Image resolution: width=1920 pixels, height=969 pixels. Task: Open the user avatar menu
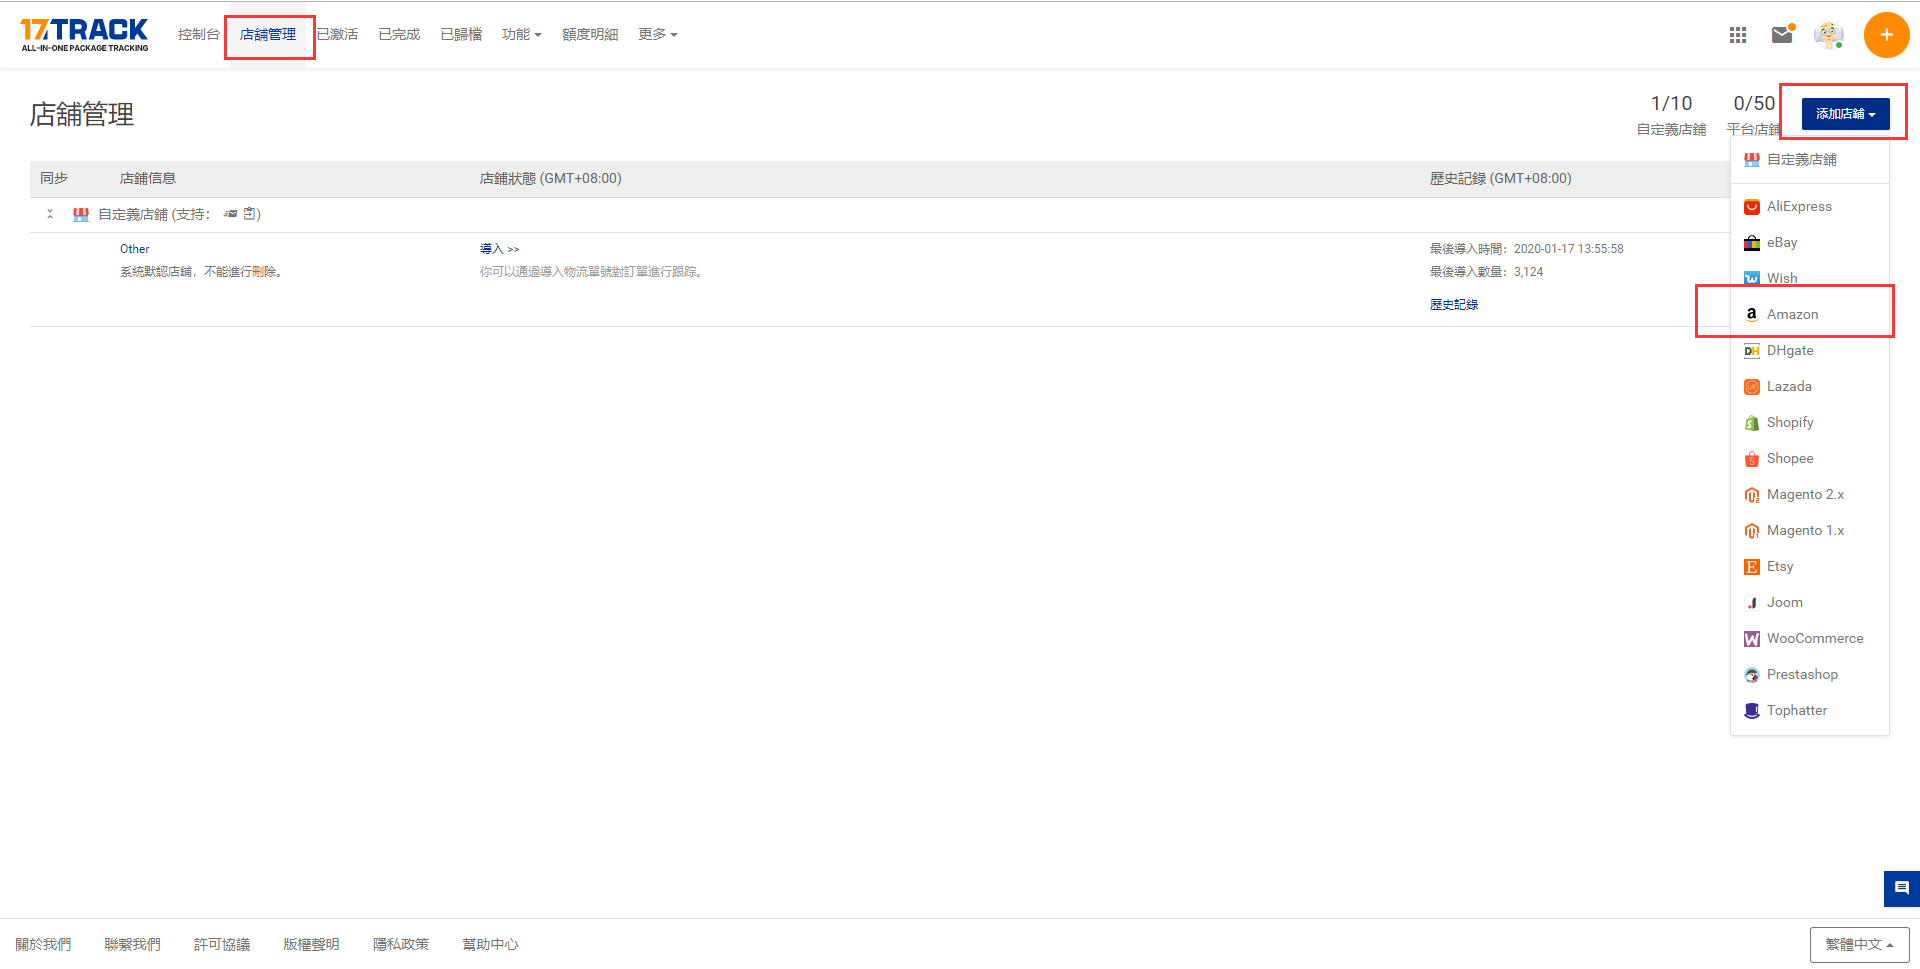pyautogui.click(x=1829, y=35)
